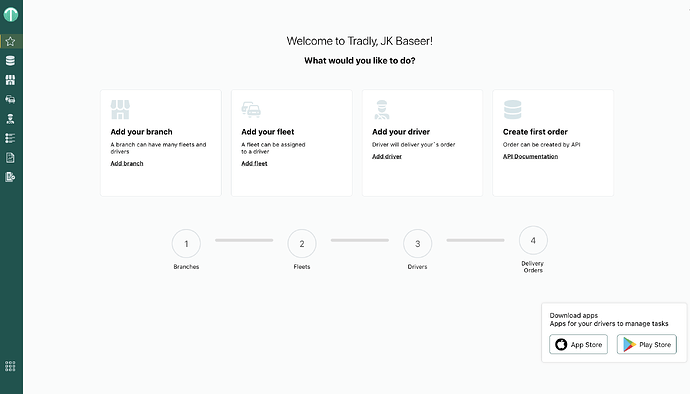Open the task list sidebar icon
The height and width of the screenshot is (394, 690).
10,138
